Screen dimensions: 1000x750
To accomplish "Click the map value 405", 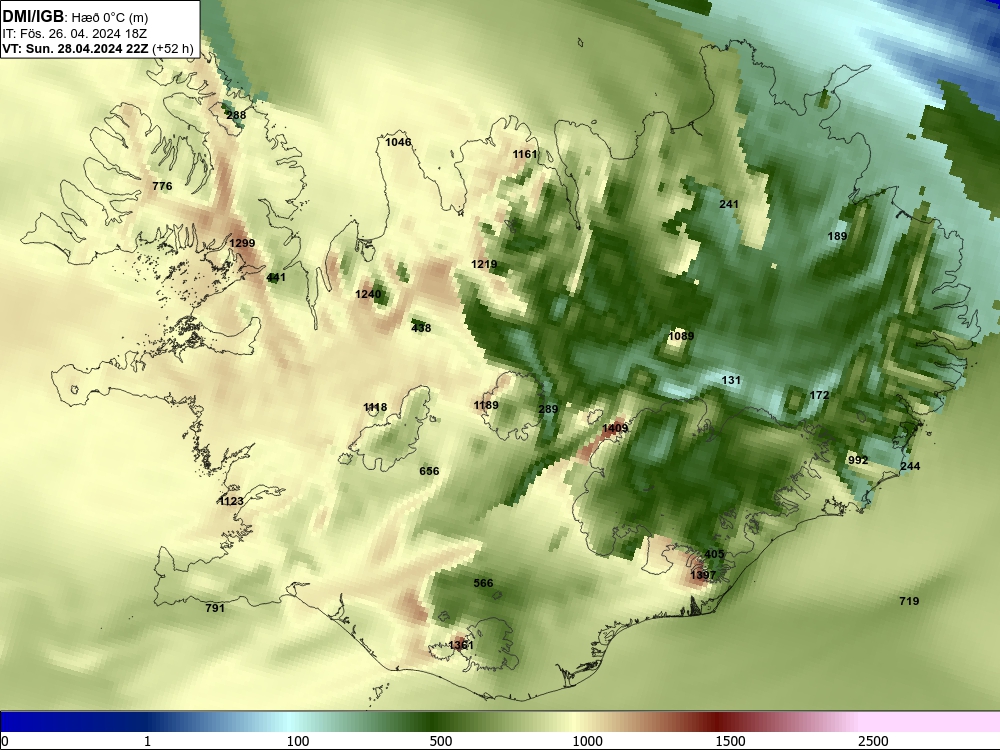I will [x=714, y=554].
